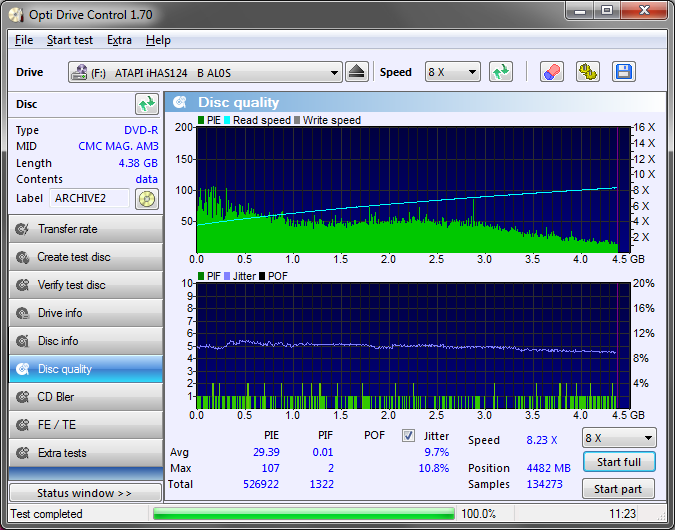Click the Create test disc icon
675x530 pixels.
click(x=22, y=257)
